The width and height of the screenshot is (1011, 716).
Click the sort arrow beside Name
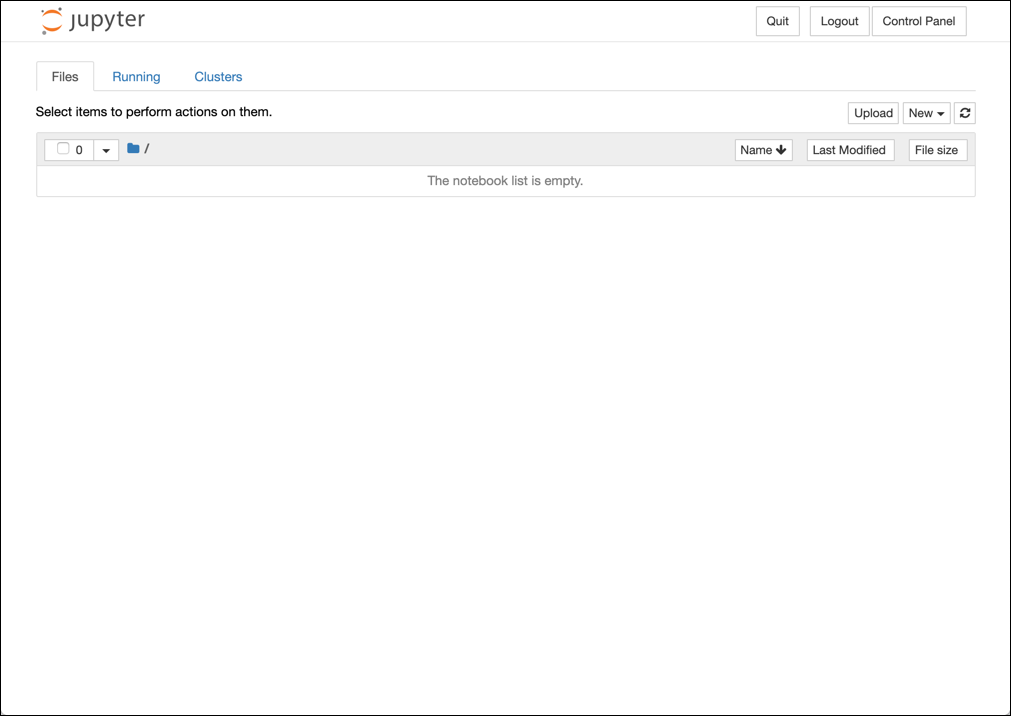pos(781,150)
